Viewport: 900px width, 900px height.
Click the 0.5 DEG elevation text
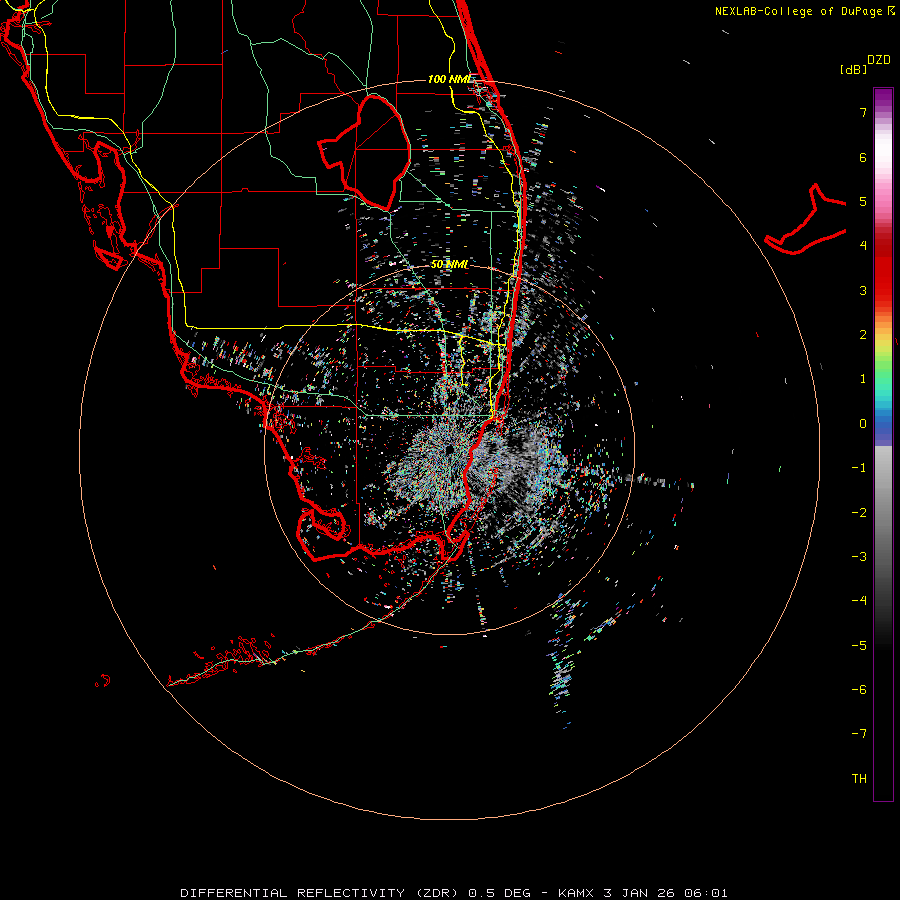pyautogui.click(x=499, y=893)
